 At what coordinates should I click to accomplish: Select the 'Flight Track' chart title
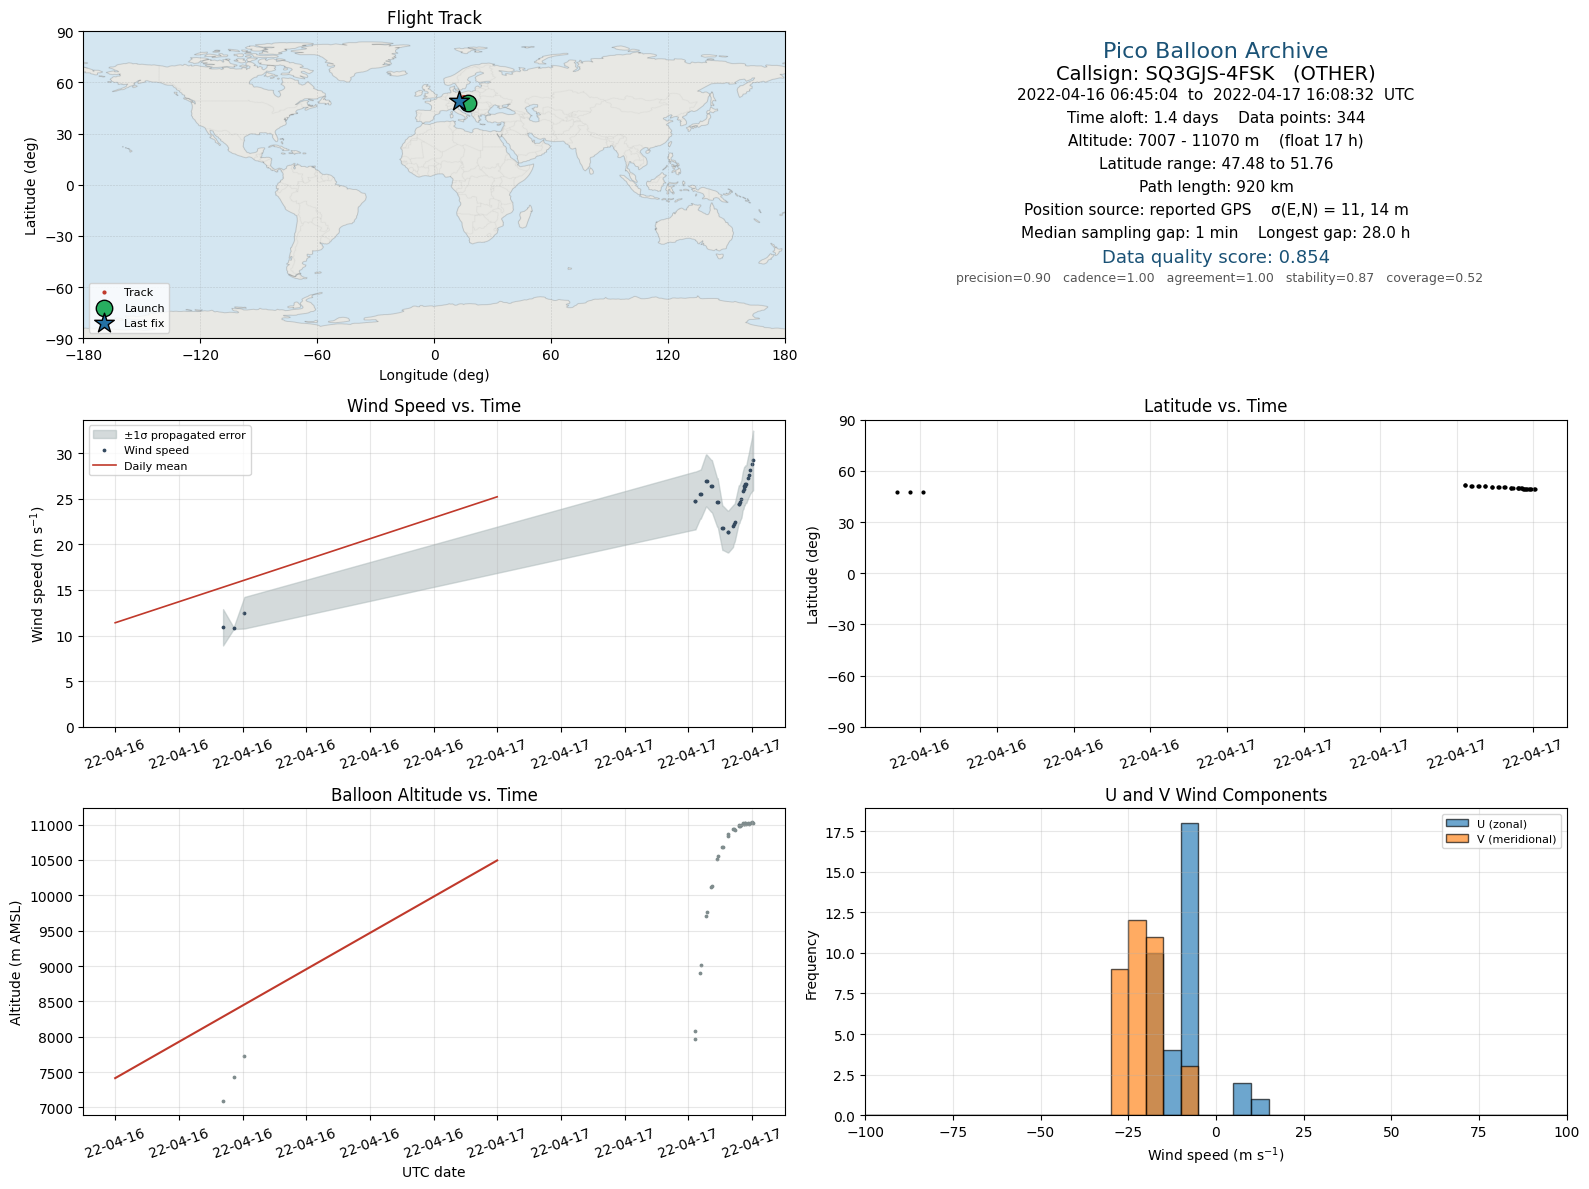[x=434, y=18]
